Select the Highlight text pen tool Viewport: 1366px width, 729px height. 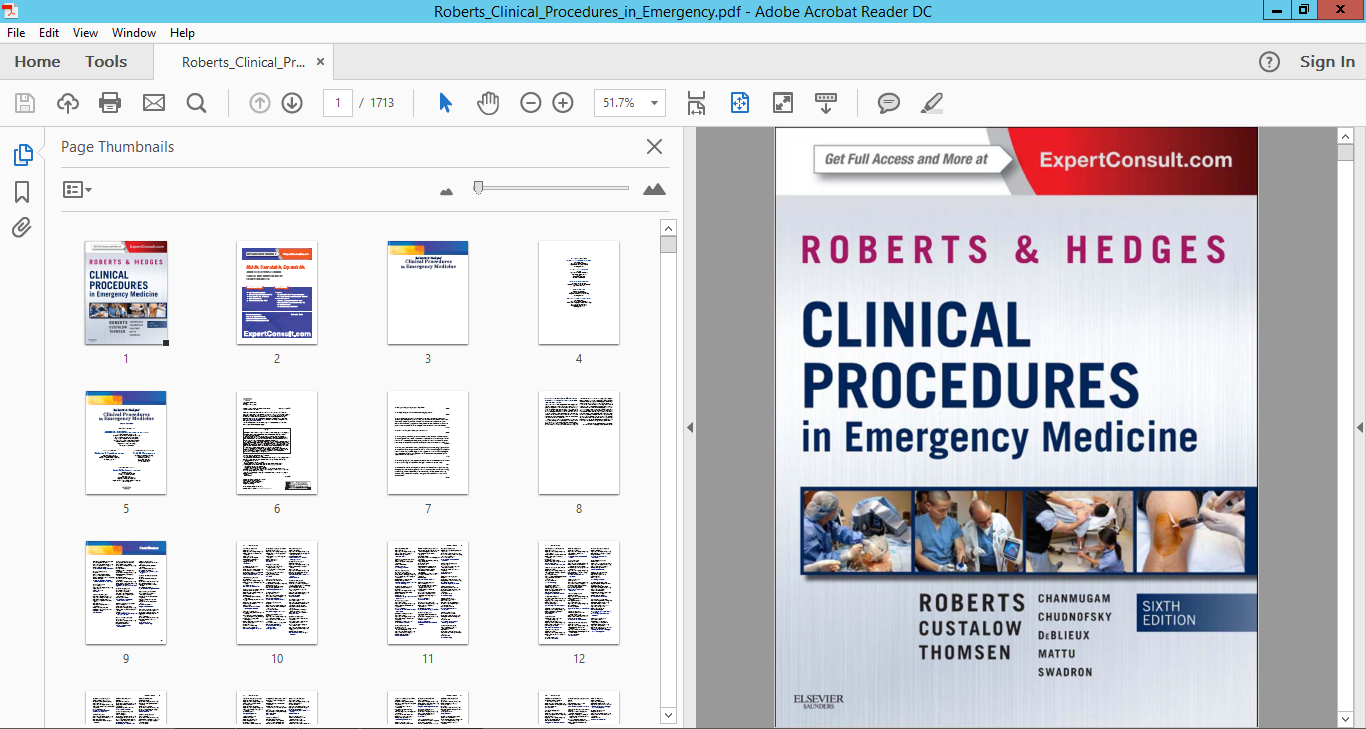click(x=931, y=103)
